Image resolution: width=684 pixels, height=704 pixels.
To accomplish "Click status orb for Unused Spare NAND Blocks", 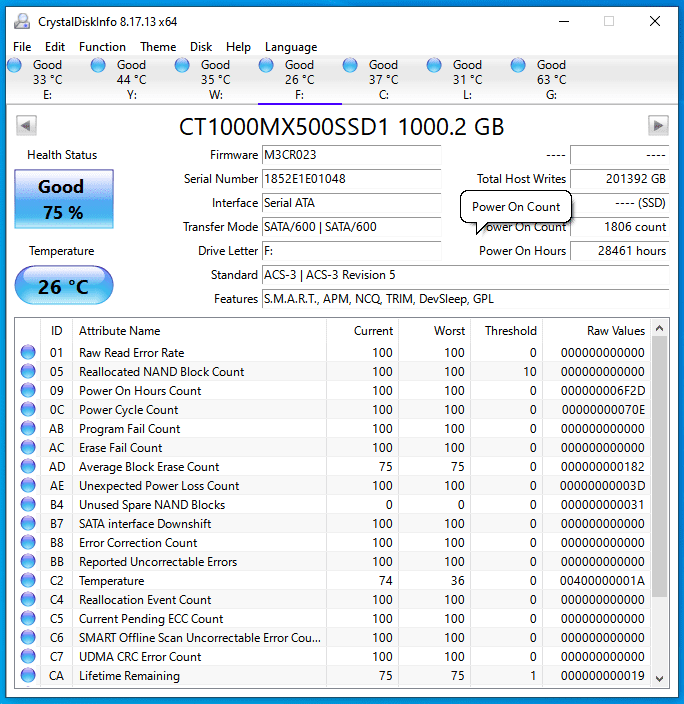I will tap(28, 504).
